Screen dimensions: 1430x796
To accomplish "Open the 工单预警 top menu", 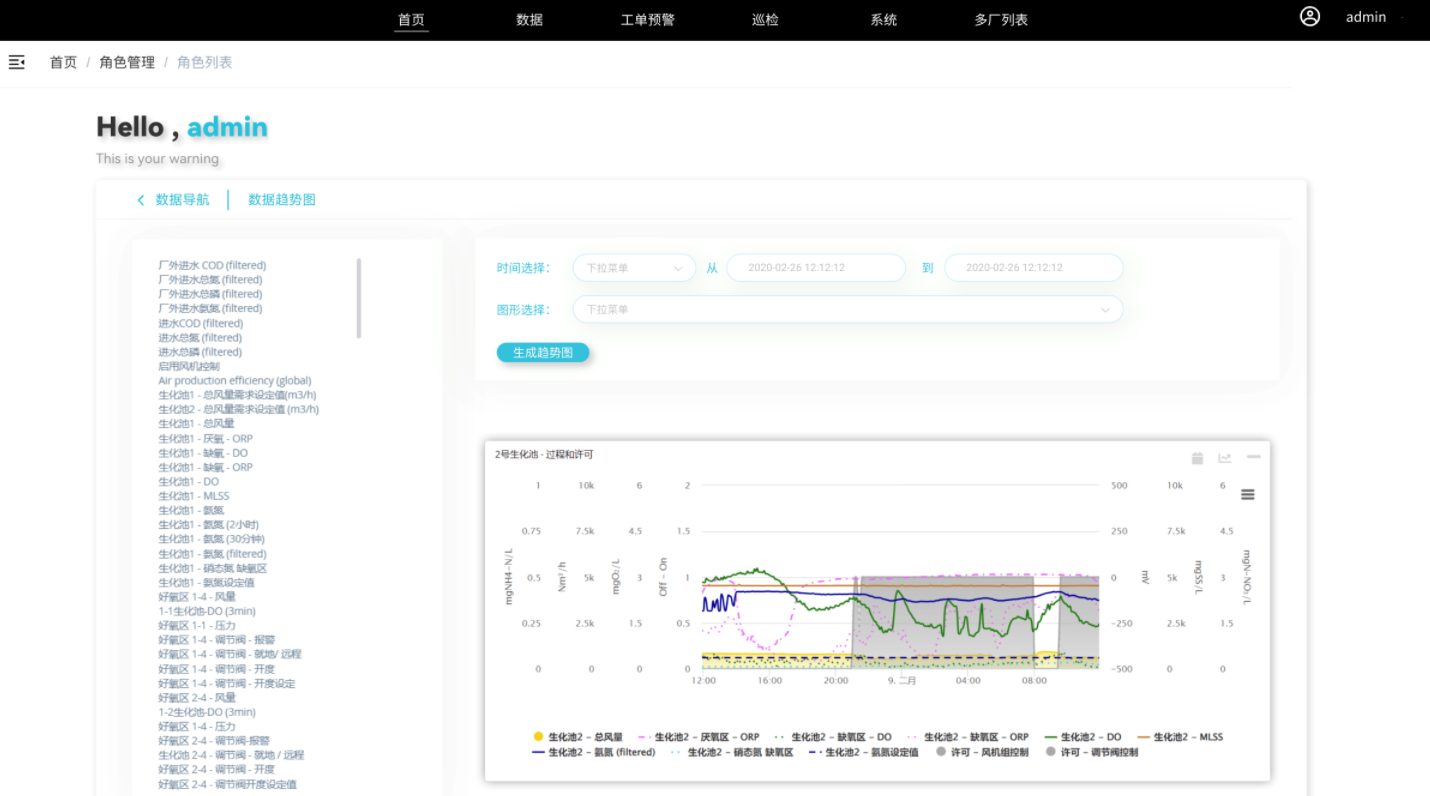I will (x=648, y=19).
